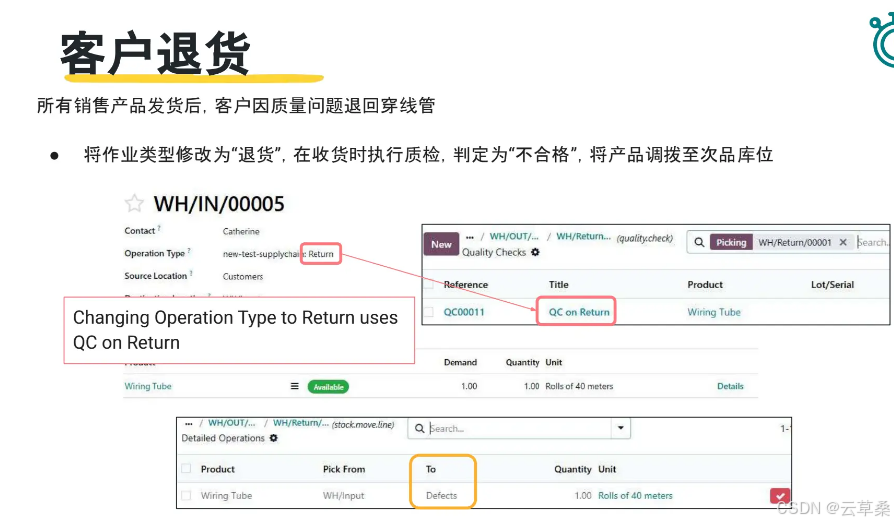Click magnifier icon in Quality Checks search
The height and width of the screenshot is (523, 894).
699,242
